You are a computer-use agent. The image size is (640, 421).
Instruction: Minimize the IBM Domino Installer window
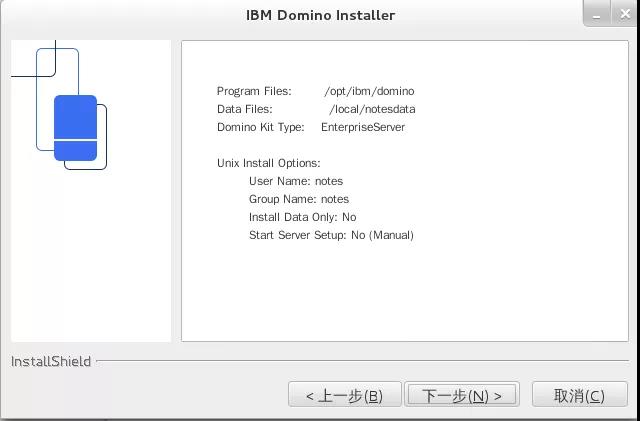[x=597, y=14]
